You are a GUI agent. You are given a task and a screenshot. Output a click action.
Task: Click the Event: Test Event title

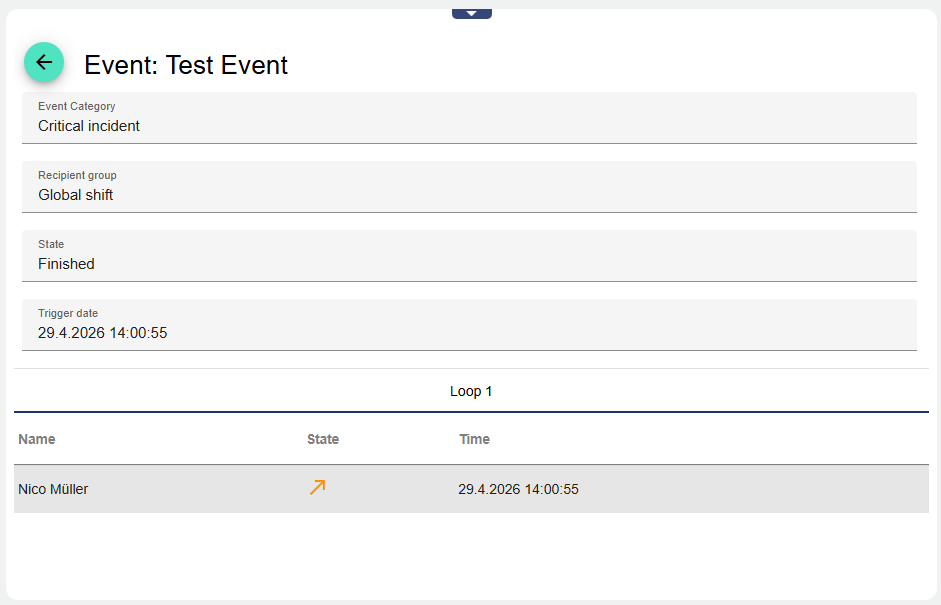click(186, 65)
